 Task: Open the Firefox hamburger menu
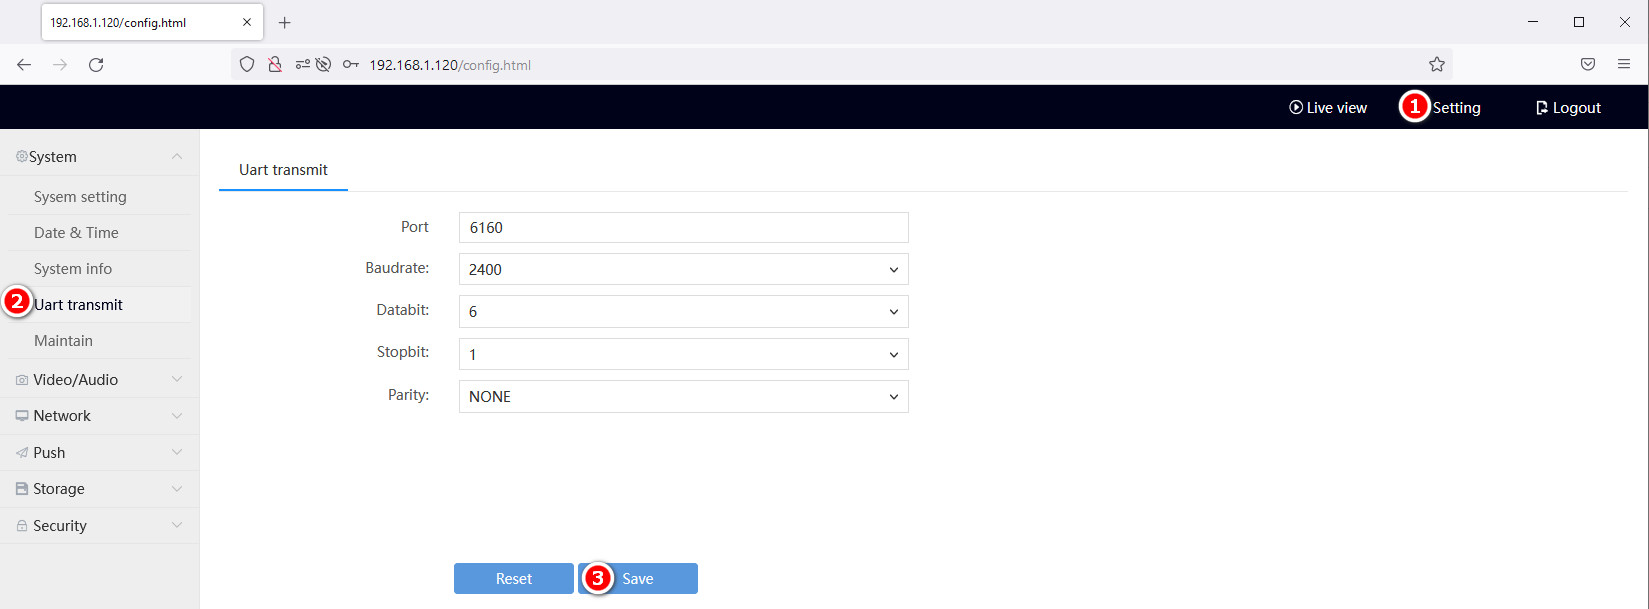(x=1623, y=65)
